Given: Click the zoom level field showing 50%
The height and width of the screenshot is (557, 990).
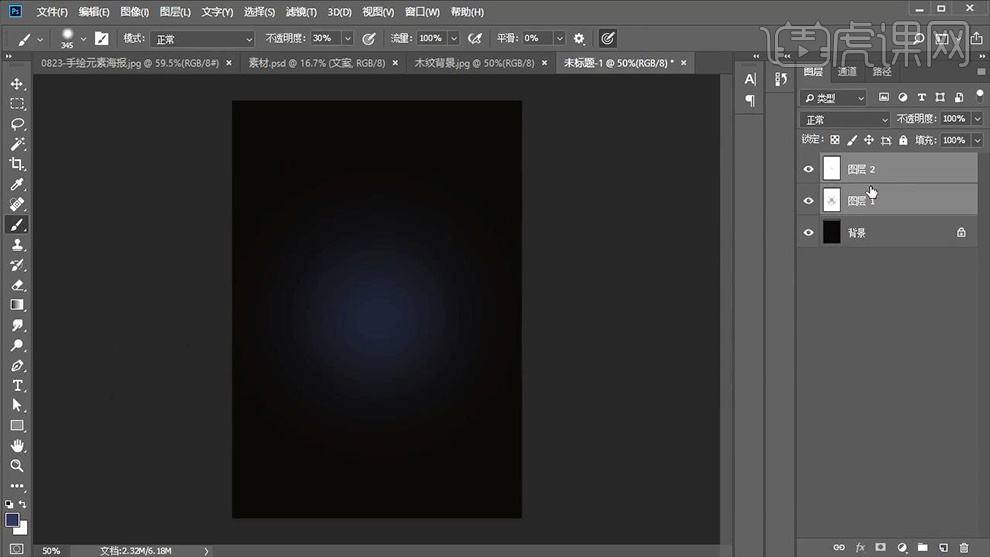Looking at the screenshot, I should pos(51,550).
